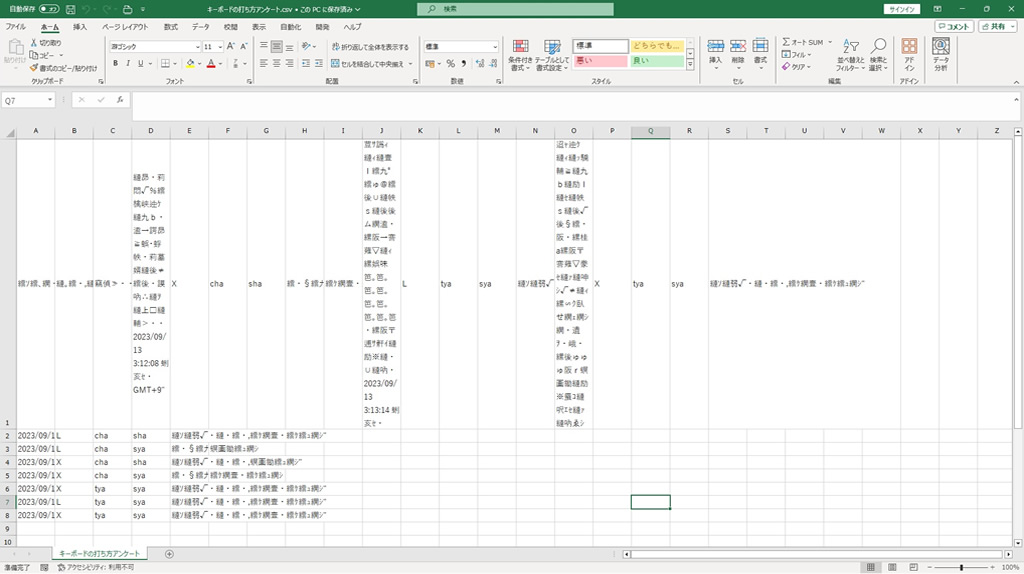Select the red 悪い cell style swatch
The image size is (1024, 574).
[599, 62]
